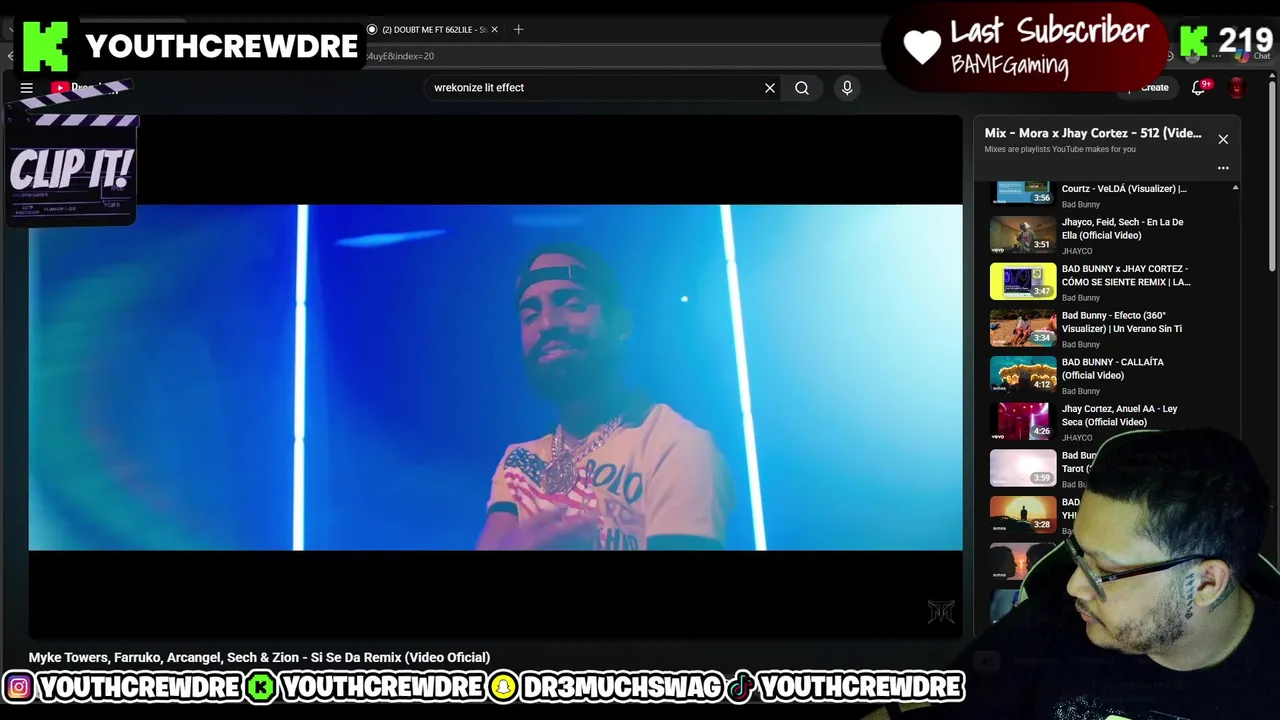Click the browser address bar URL
Viewport: 1280px width, 720px height.
coord(400,56)
